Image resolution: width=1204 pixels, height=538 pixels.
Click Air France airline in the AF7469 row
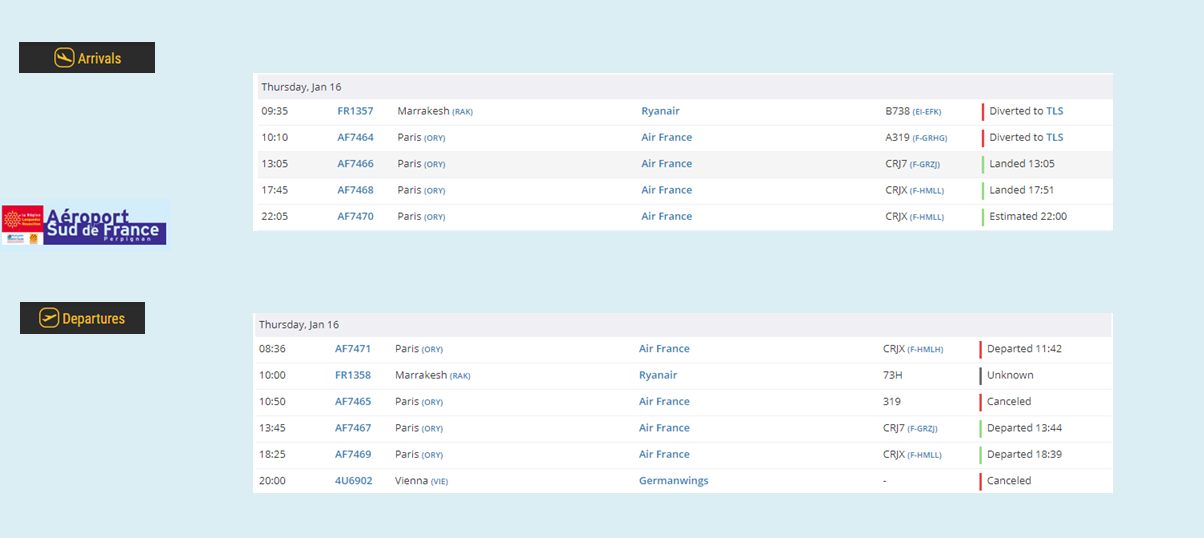tap(664, 454)
